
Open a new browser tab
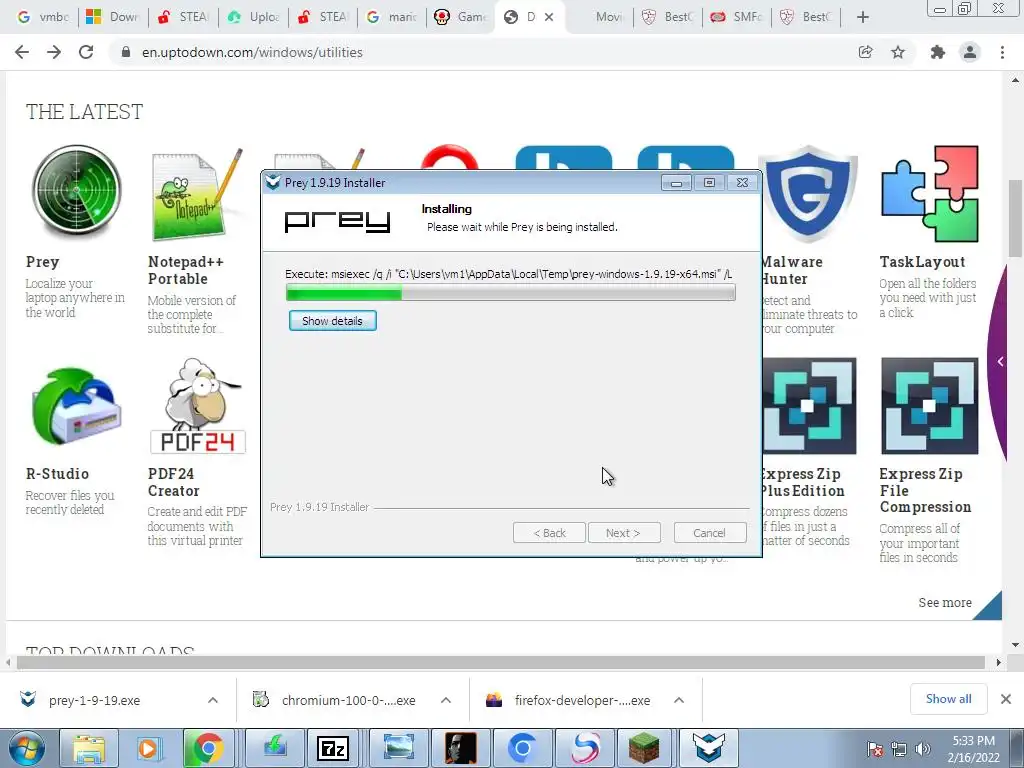tap(863, 17)
